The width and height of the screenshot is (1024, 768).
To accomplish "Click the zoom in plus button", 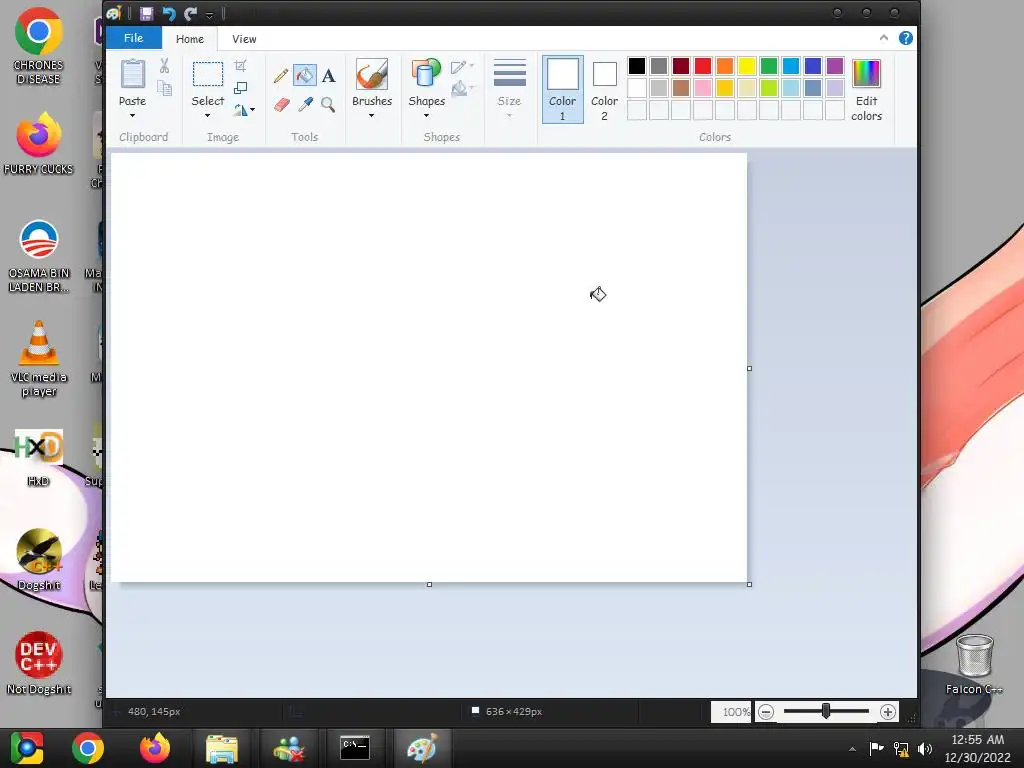I will click(888, 712).
